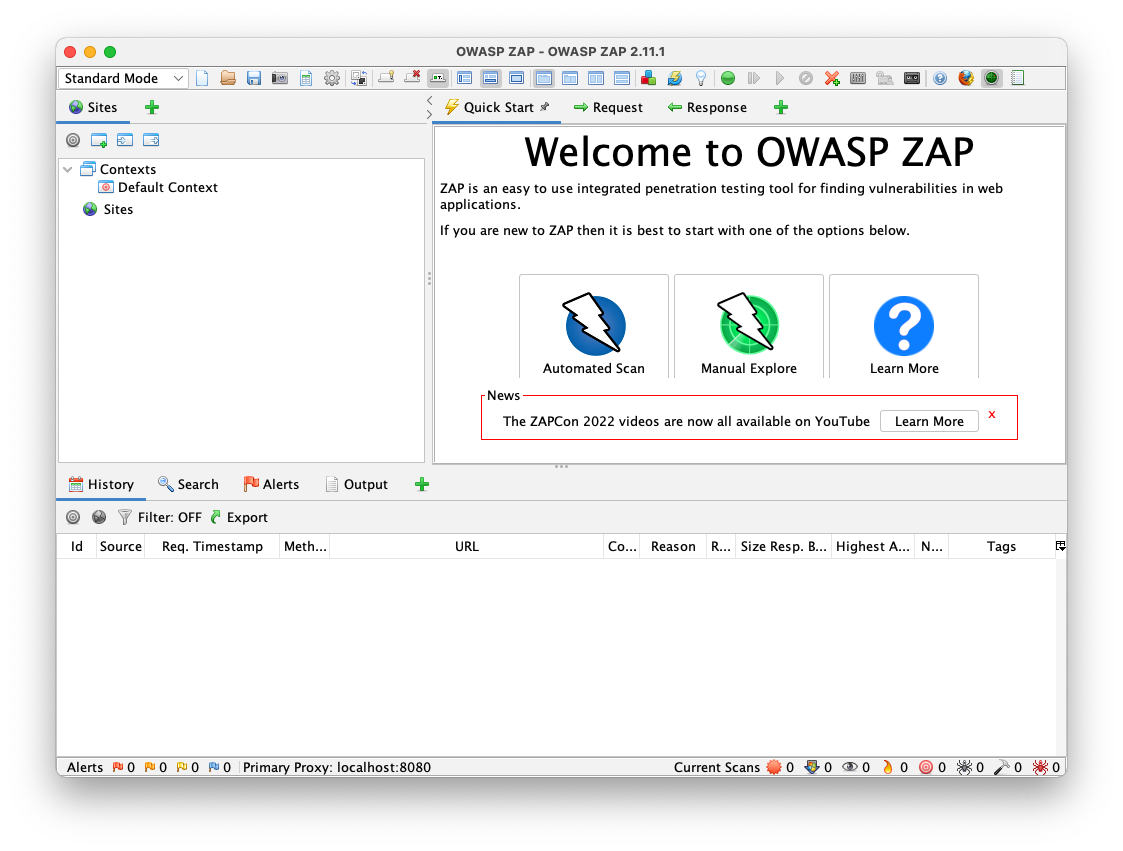Screen dimensions: 1123x851
Task: Open Options via the gear icon
Action: 332,78
